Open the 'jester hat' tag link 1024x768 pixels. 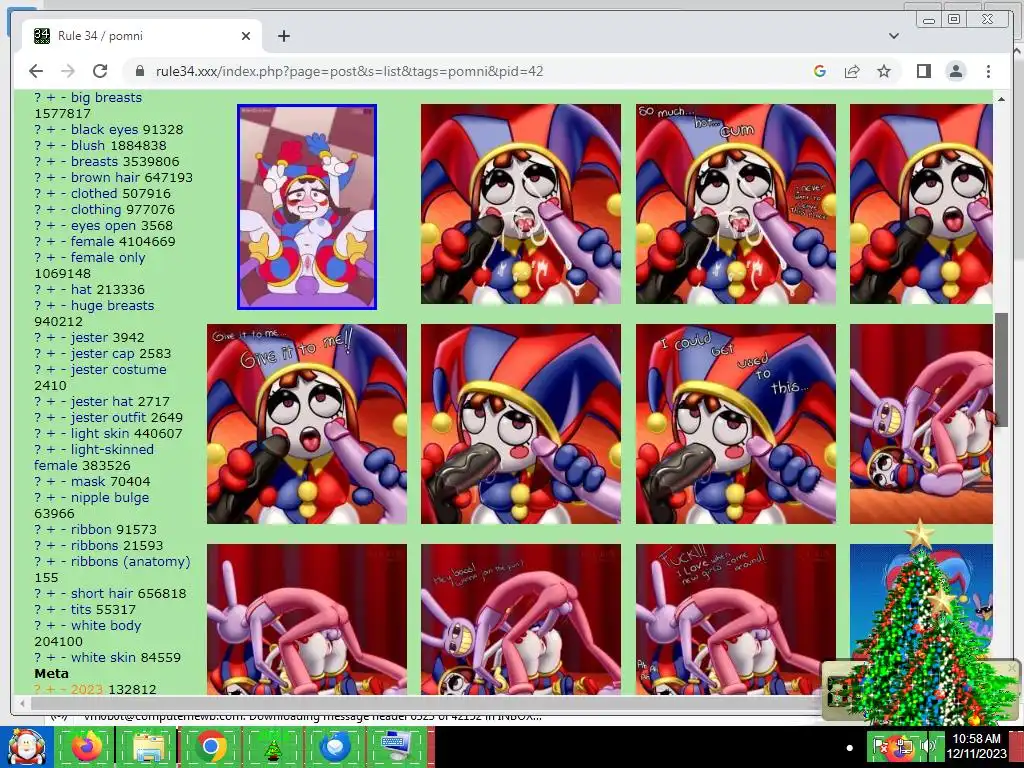tap(103, 401)
